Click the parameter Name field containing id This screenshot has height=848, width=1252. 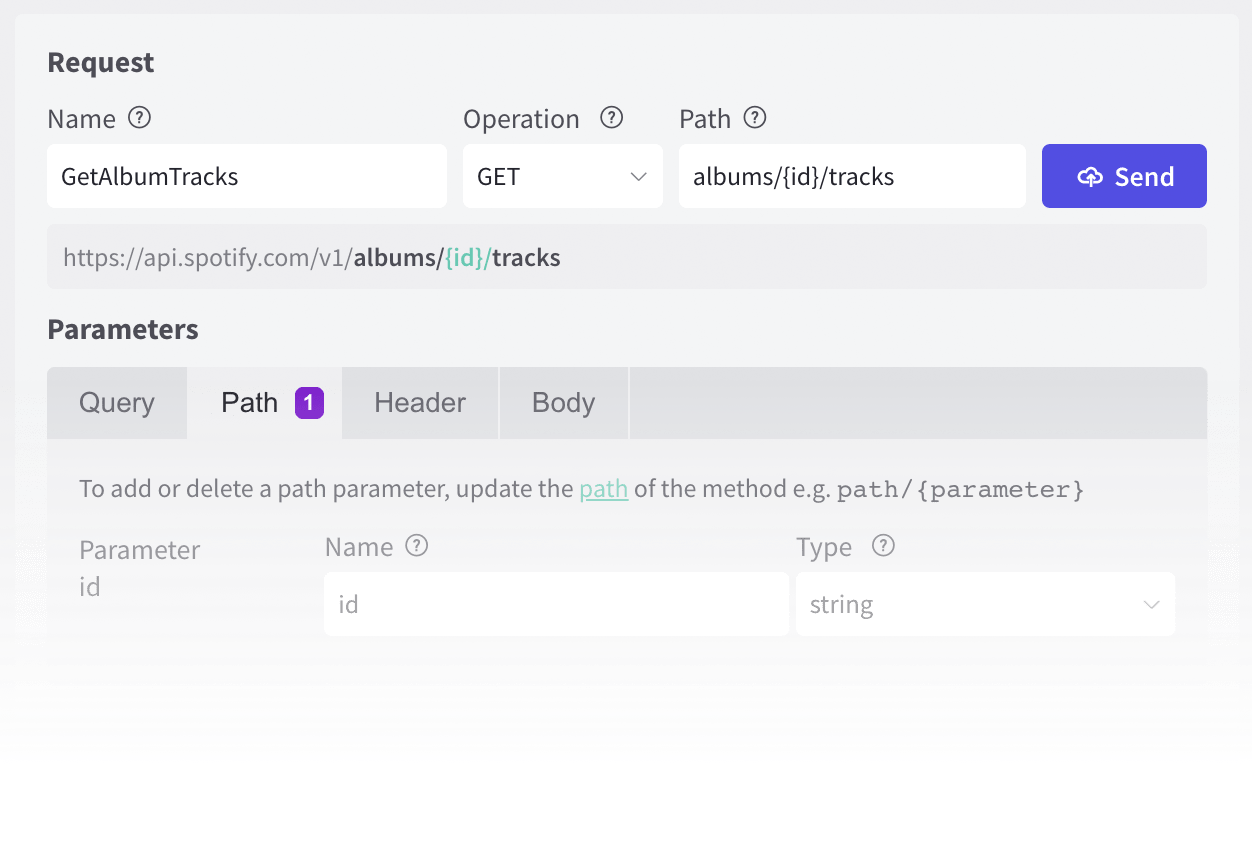point(555,604)
